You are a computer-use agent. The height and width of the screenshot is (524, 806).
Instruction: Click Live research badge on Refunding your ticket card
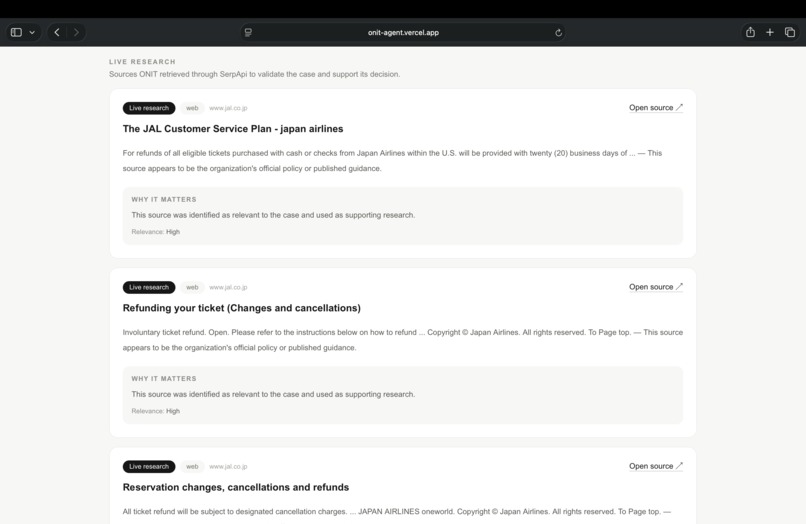coord(149,287)
